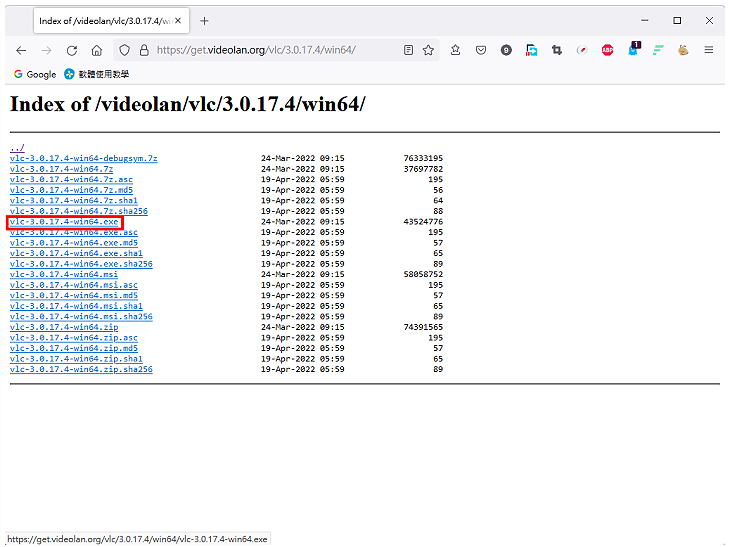Click the forward navigation arrow
The height and width of the screenshot is (547, 731).
point(46,50)
